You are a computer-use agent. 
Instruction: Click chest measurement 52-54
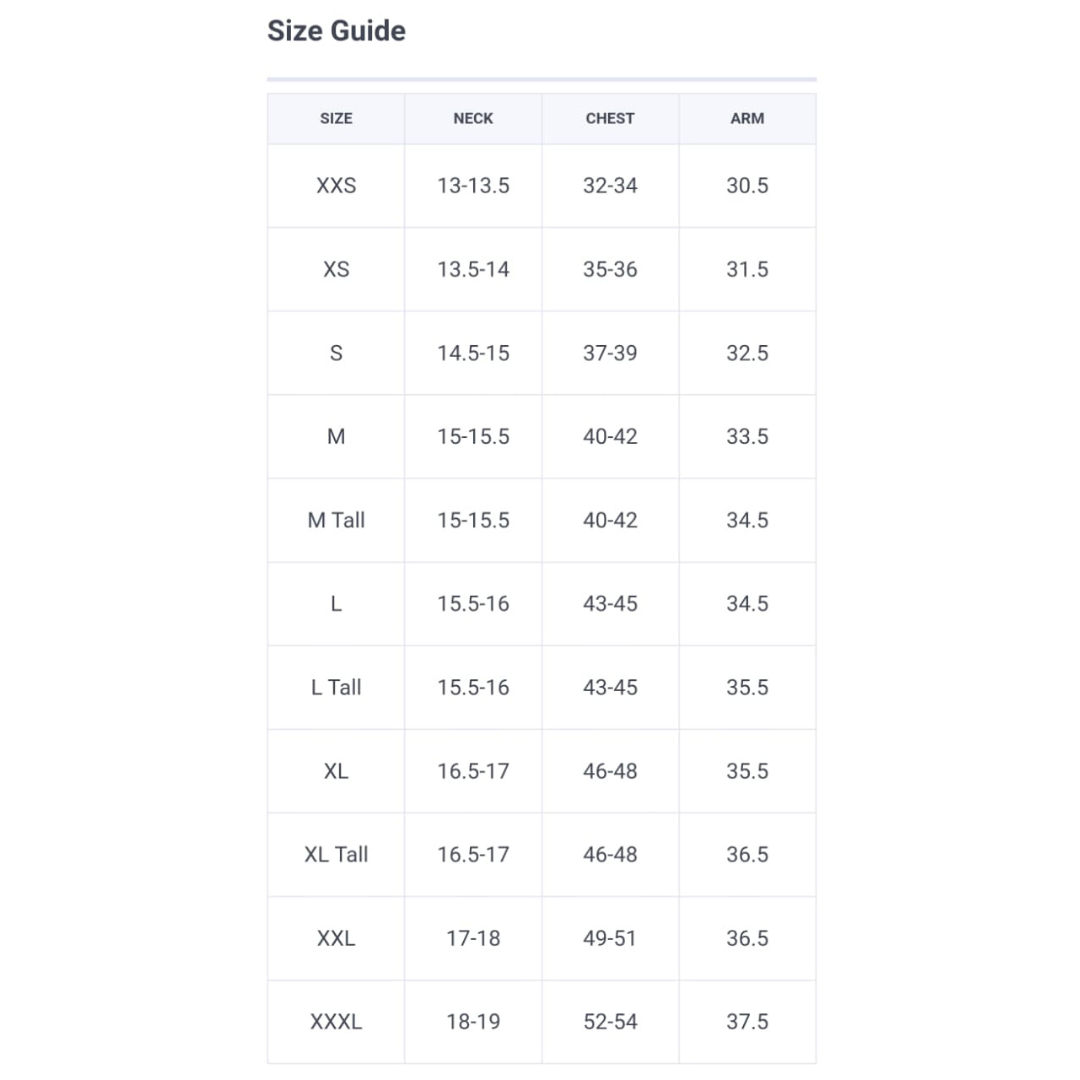click(x=610, y=1022)
